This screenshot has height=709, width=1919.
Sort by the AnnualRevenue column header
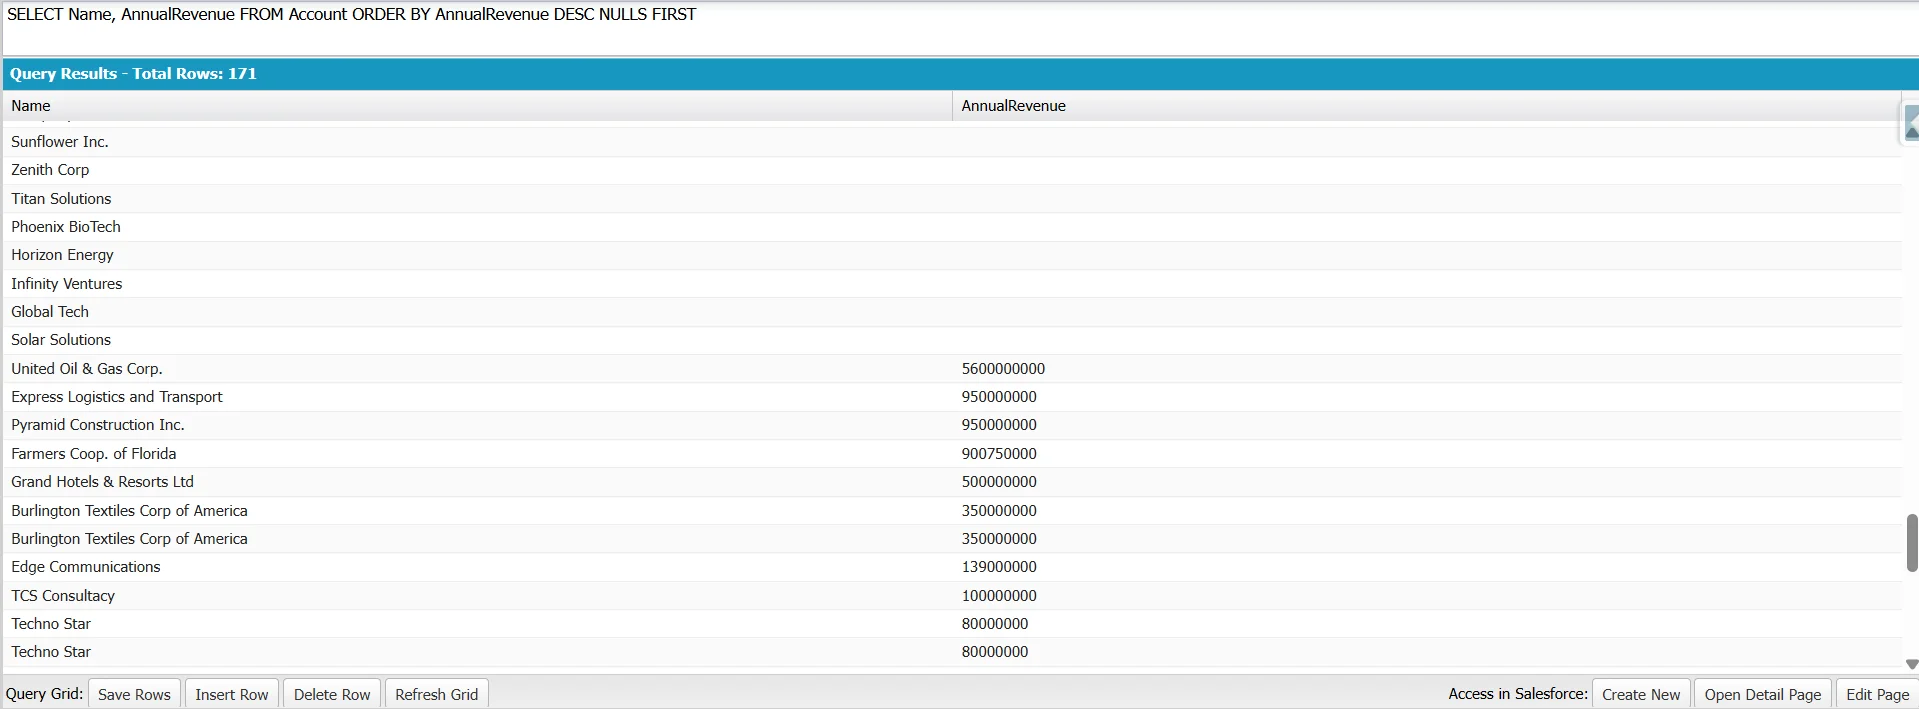point(1426,106)
